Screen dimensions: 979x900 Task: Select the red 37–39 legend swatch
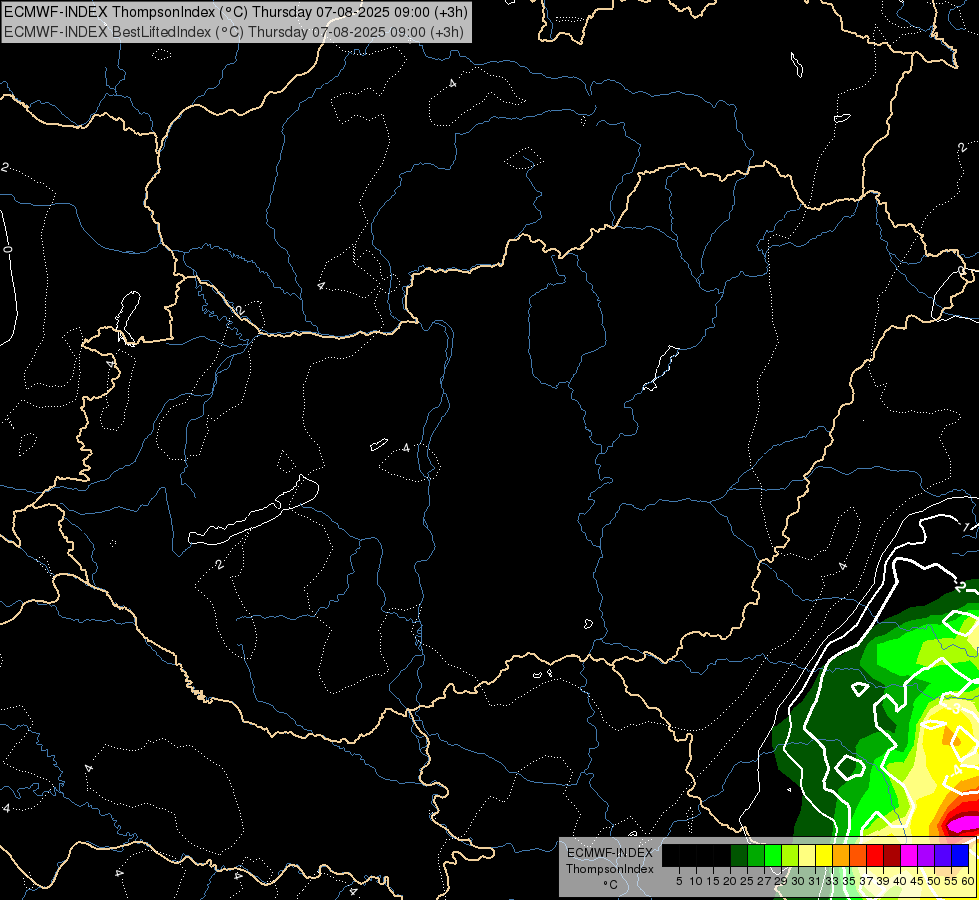click(875, 856)
